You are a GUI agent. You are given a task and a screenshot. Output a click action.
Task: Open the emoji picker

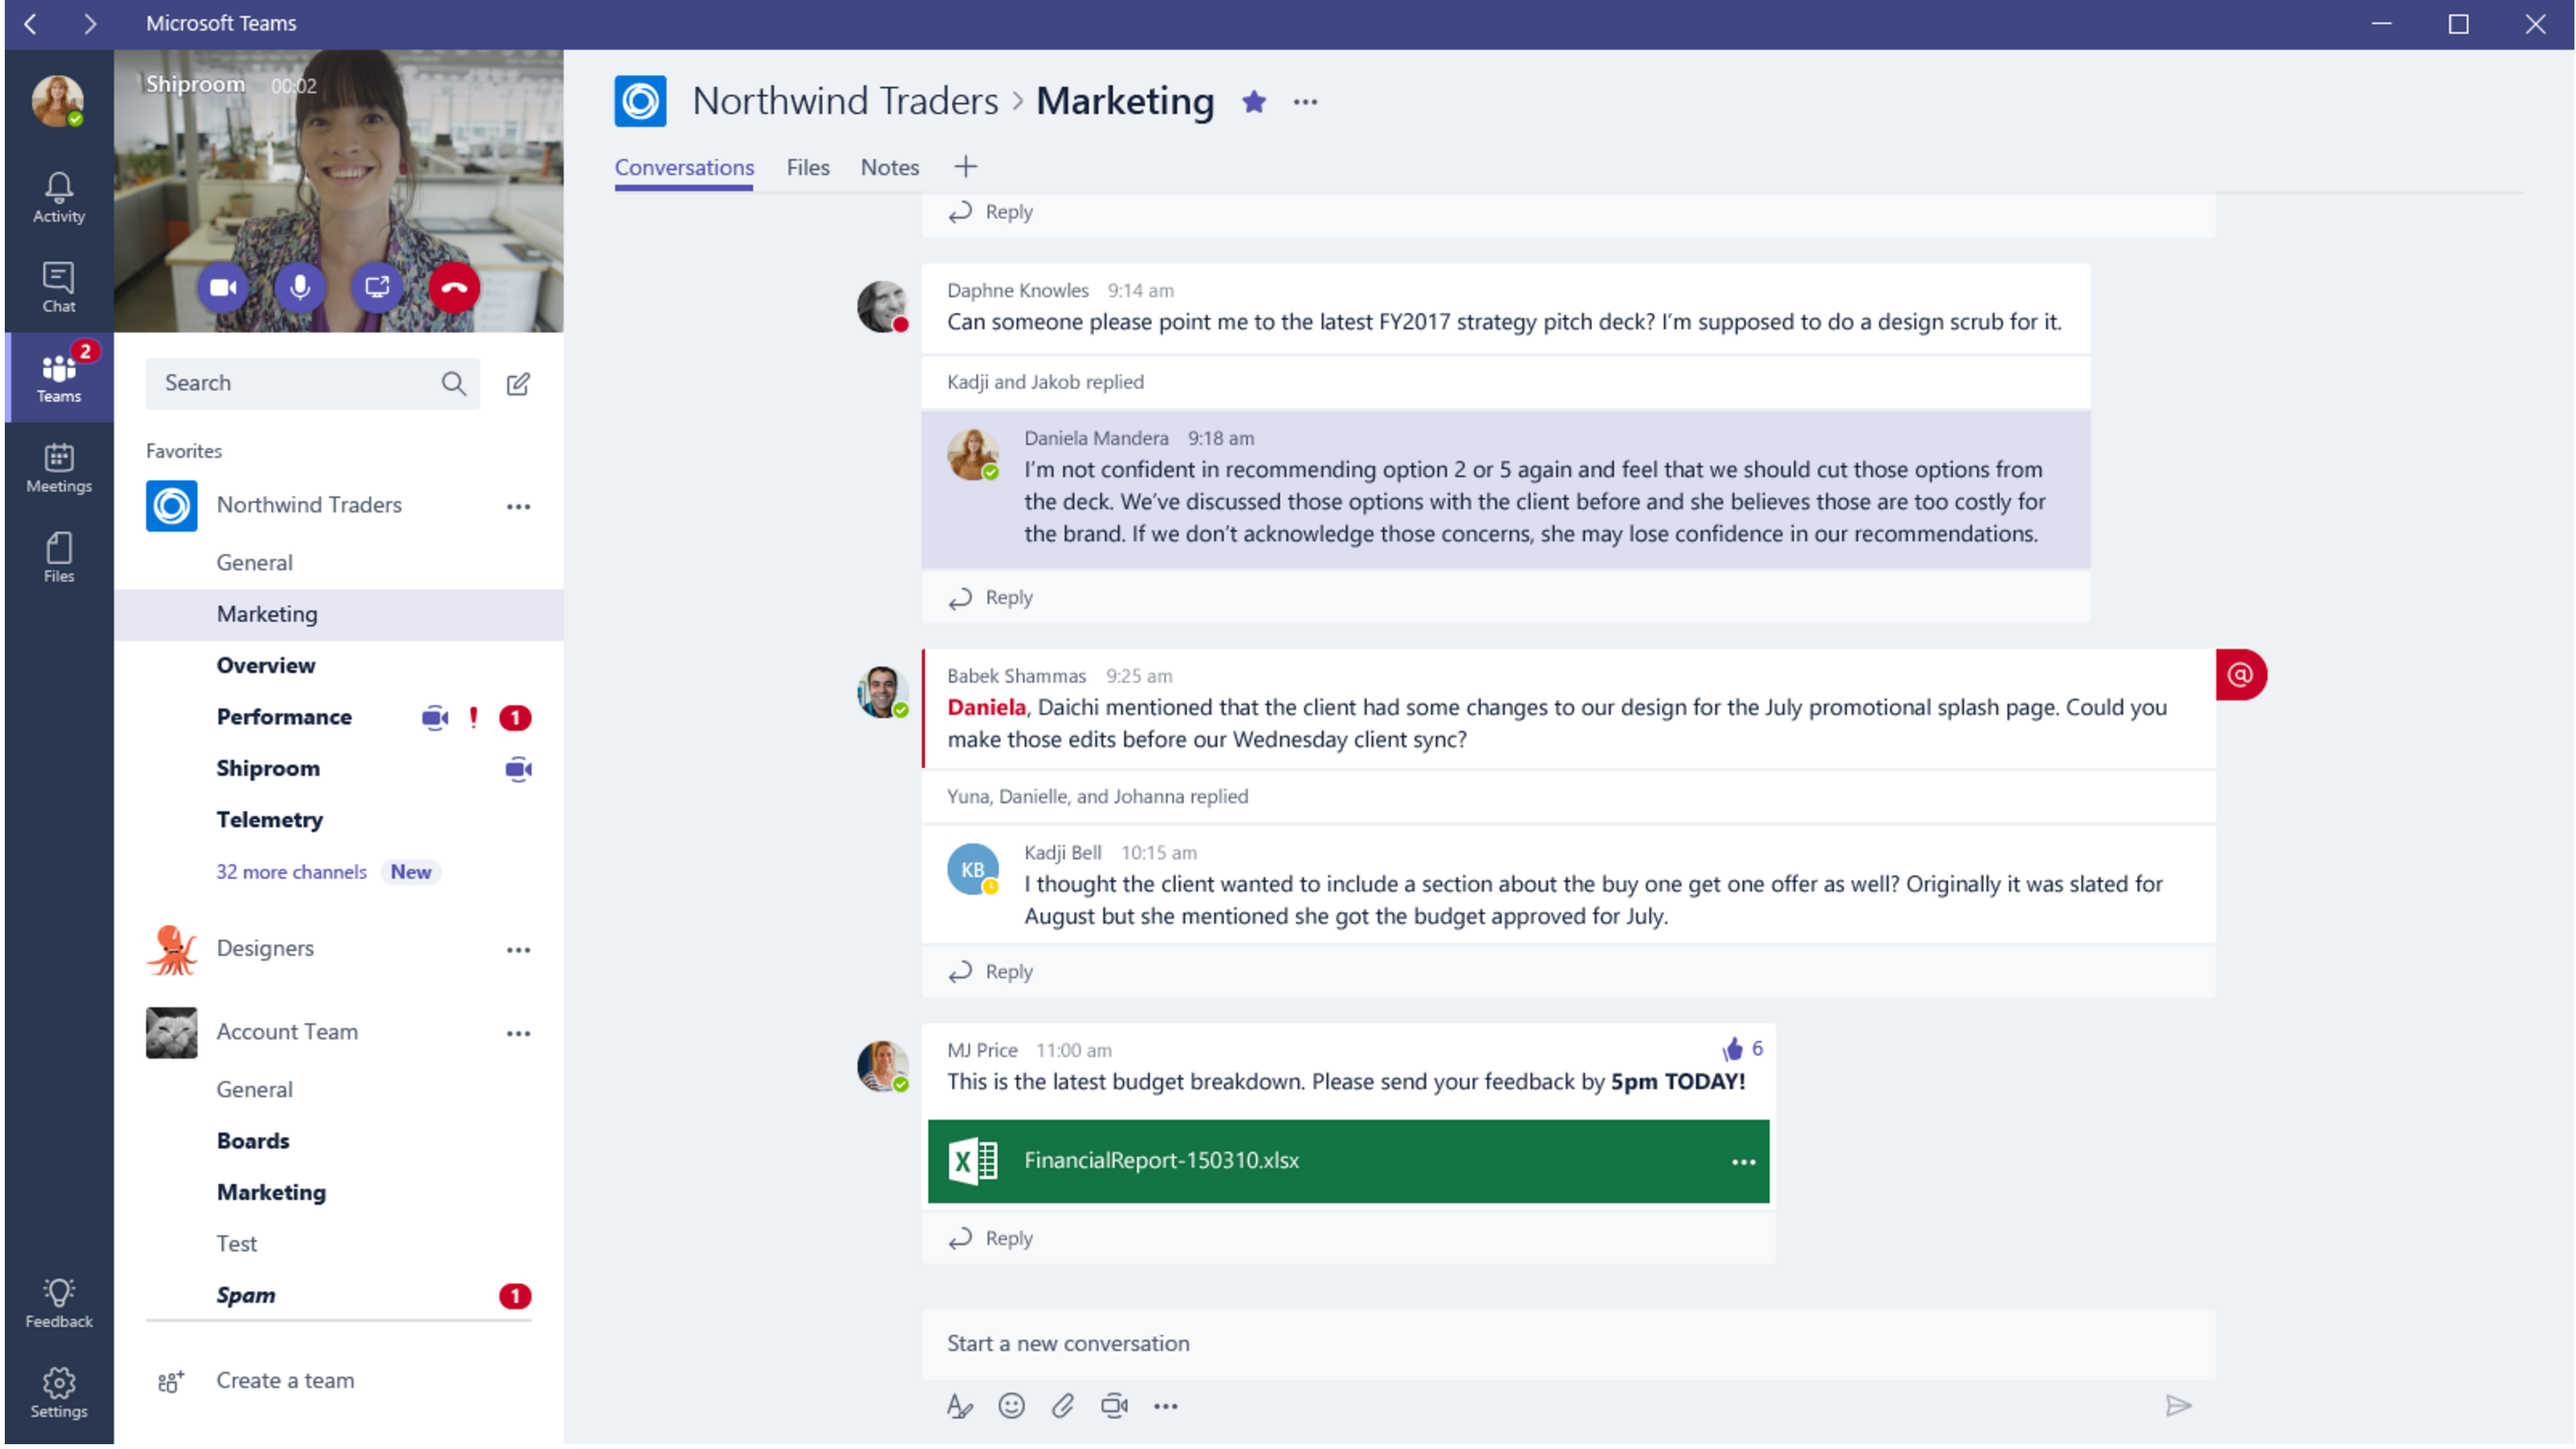pyautogui.click(x=1012, y=1407)
